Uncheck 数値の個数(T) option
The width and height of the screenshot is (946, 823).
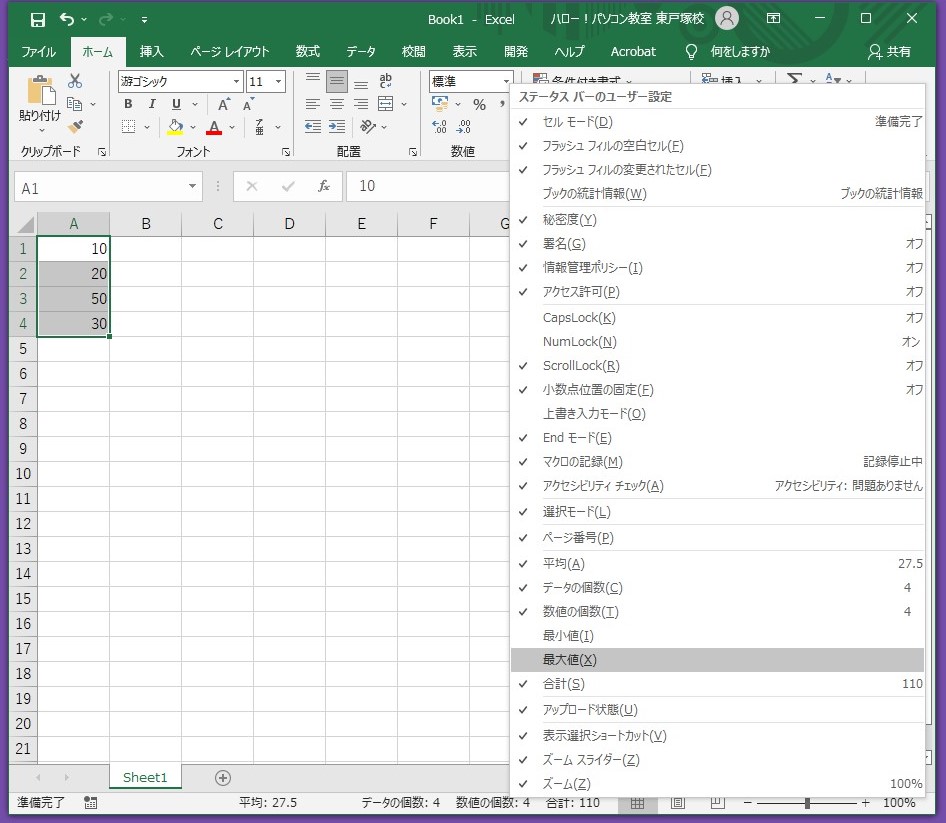[717, 612]
